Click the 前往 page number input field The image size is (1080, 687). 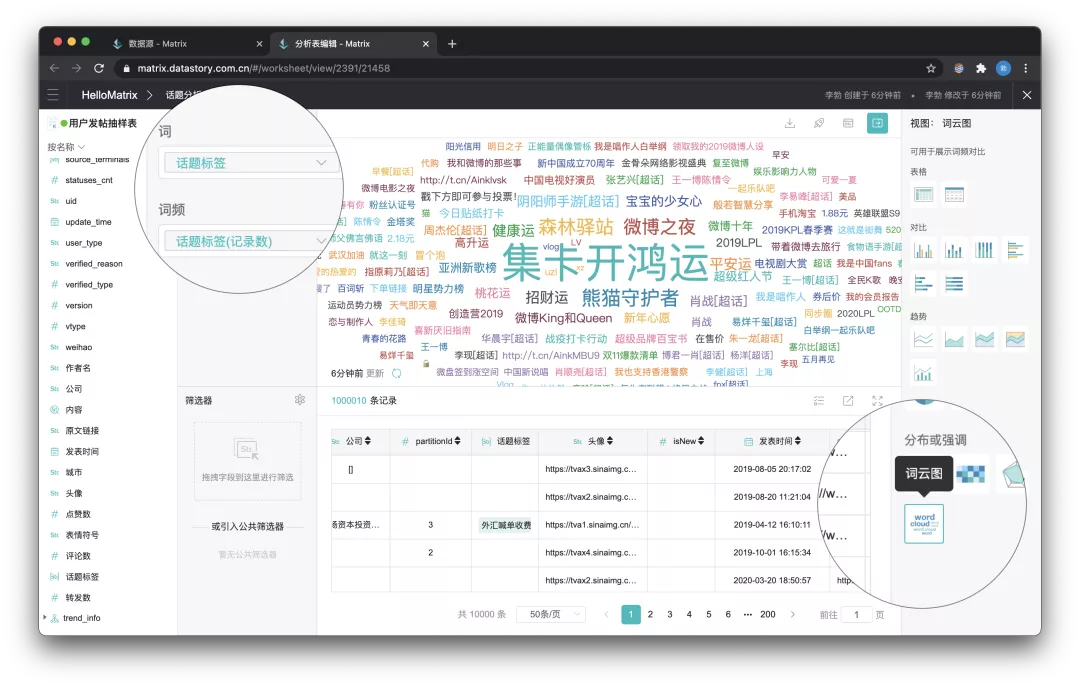click(856, 615)
